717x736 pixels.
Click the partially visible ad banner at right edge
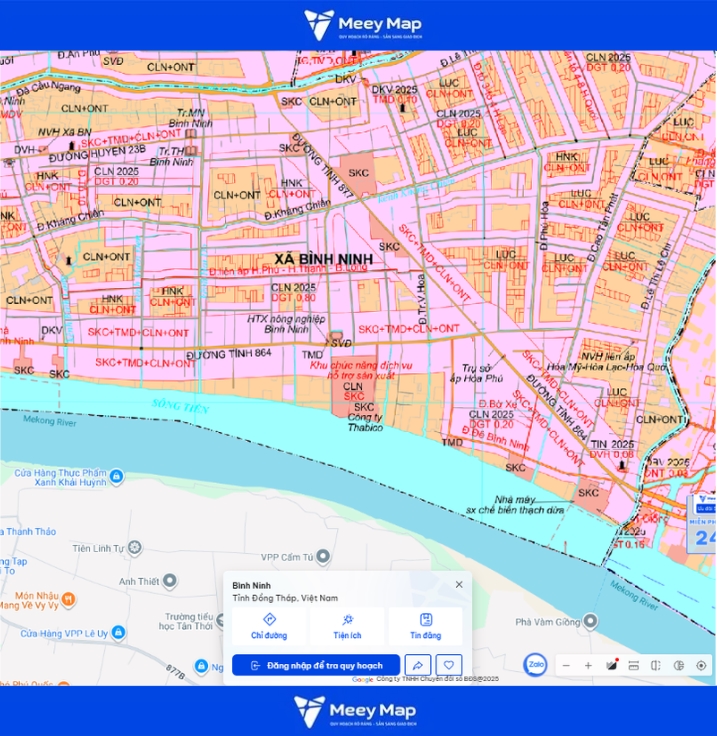[702, 524]
